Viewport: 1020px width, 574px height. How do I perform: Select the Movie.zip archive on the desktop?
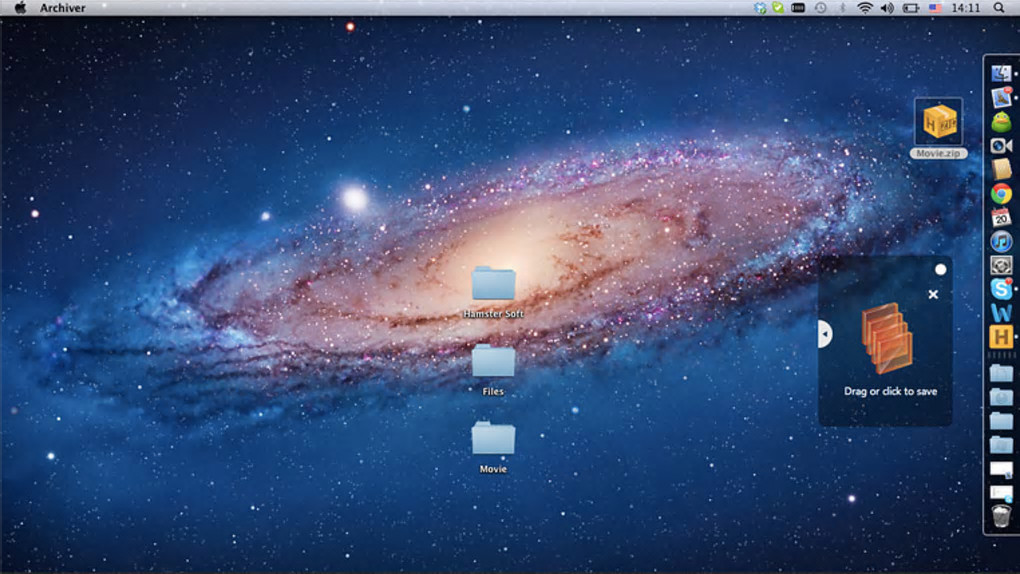coord(938,128)
